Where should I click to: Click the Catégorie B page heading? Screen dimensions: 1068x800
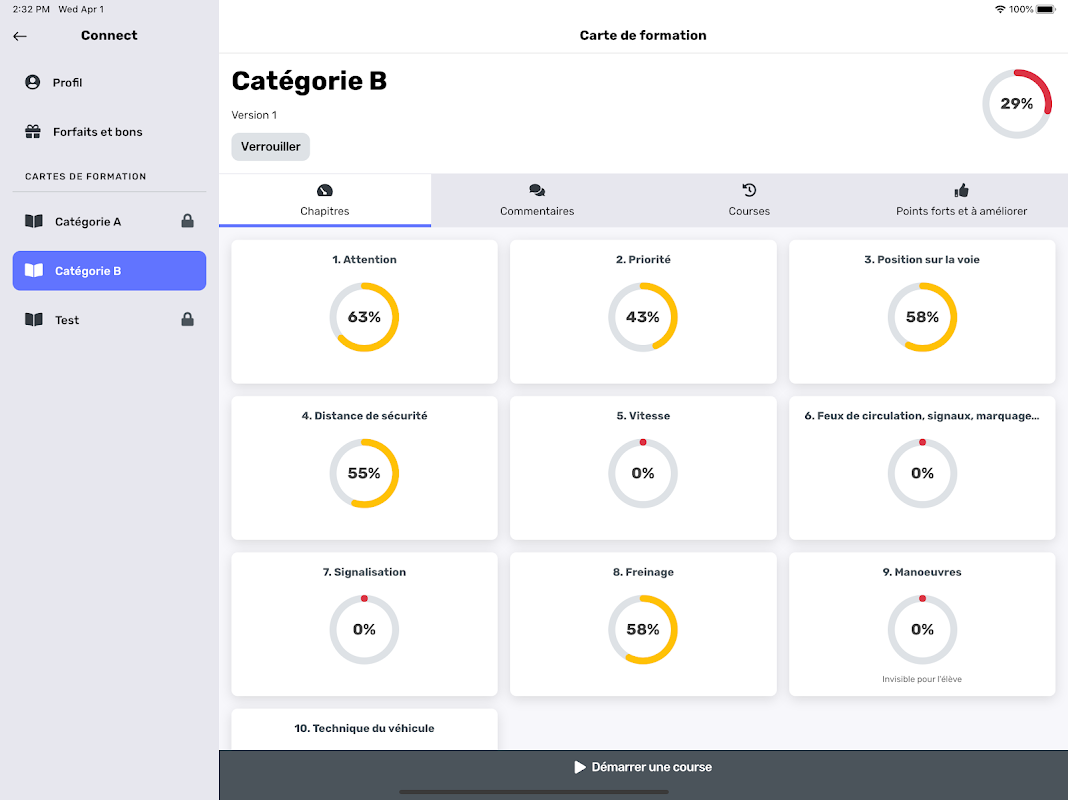[x=309, y=81]
